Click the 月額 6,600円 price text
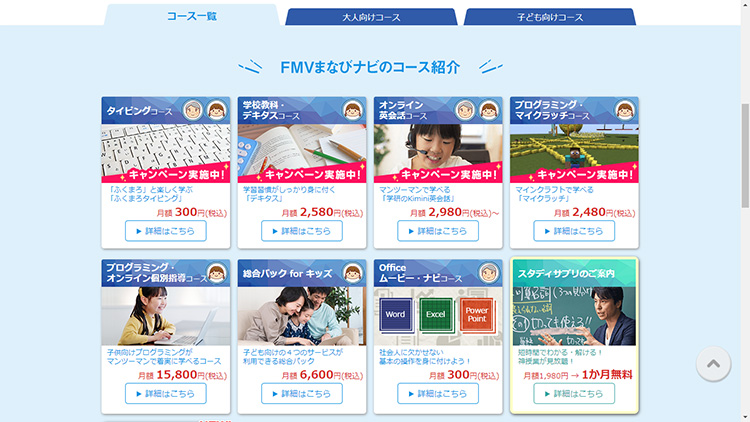 pyautogui.click(x=322, y=375)
